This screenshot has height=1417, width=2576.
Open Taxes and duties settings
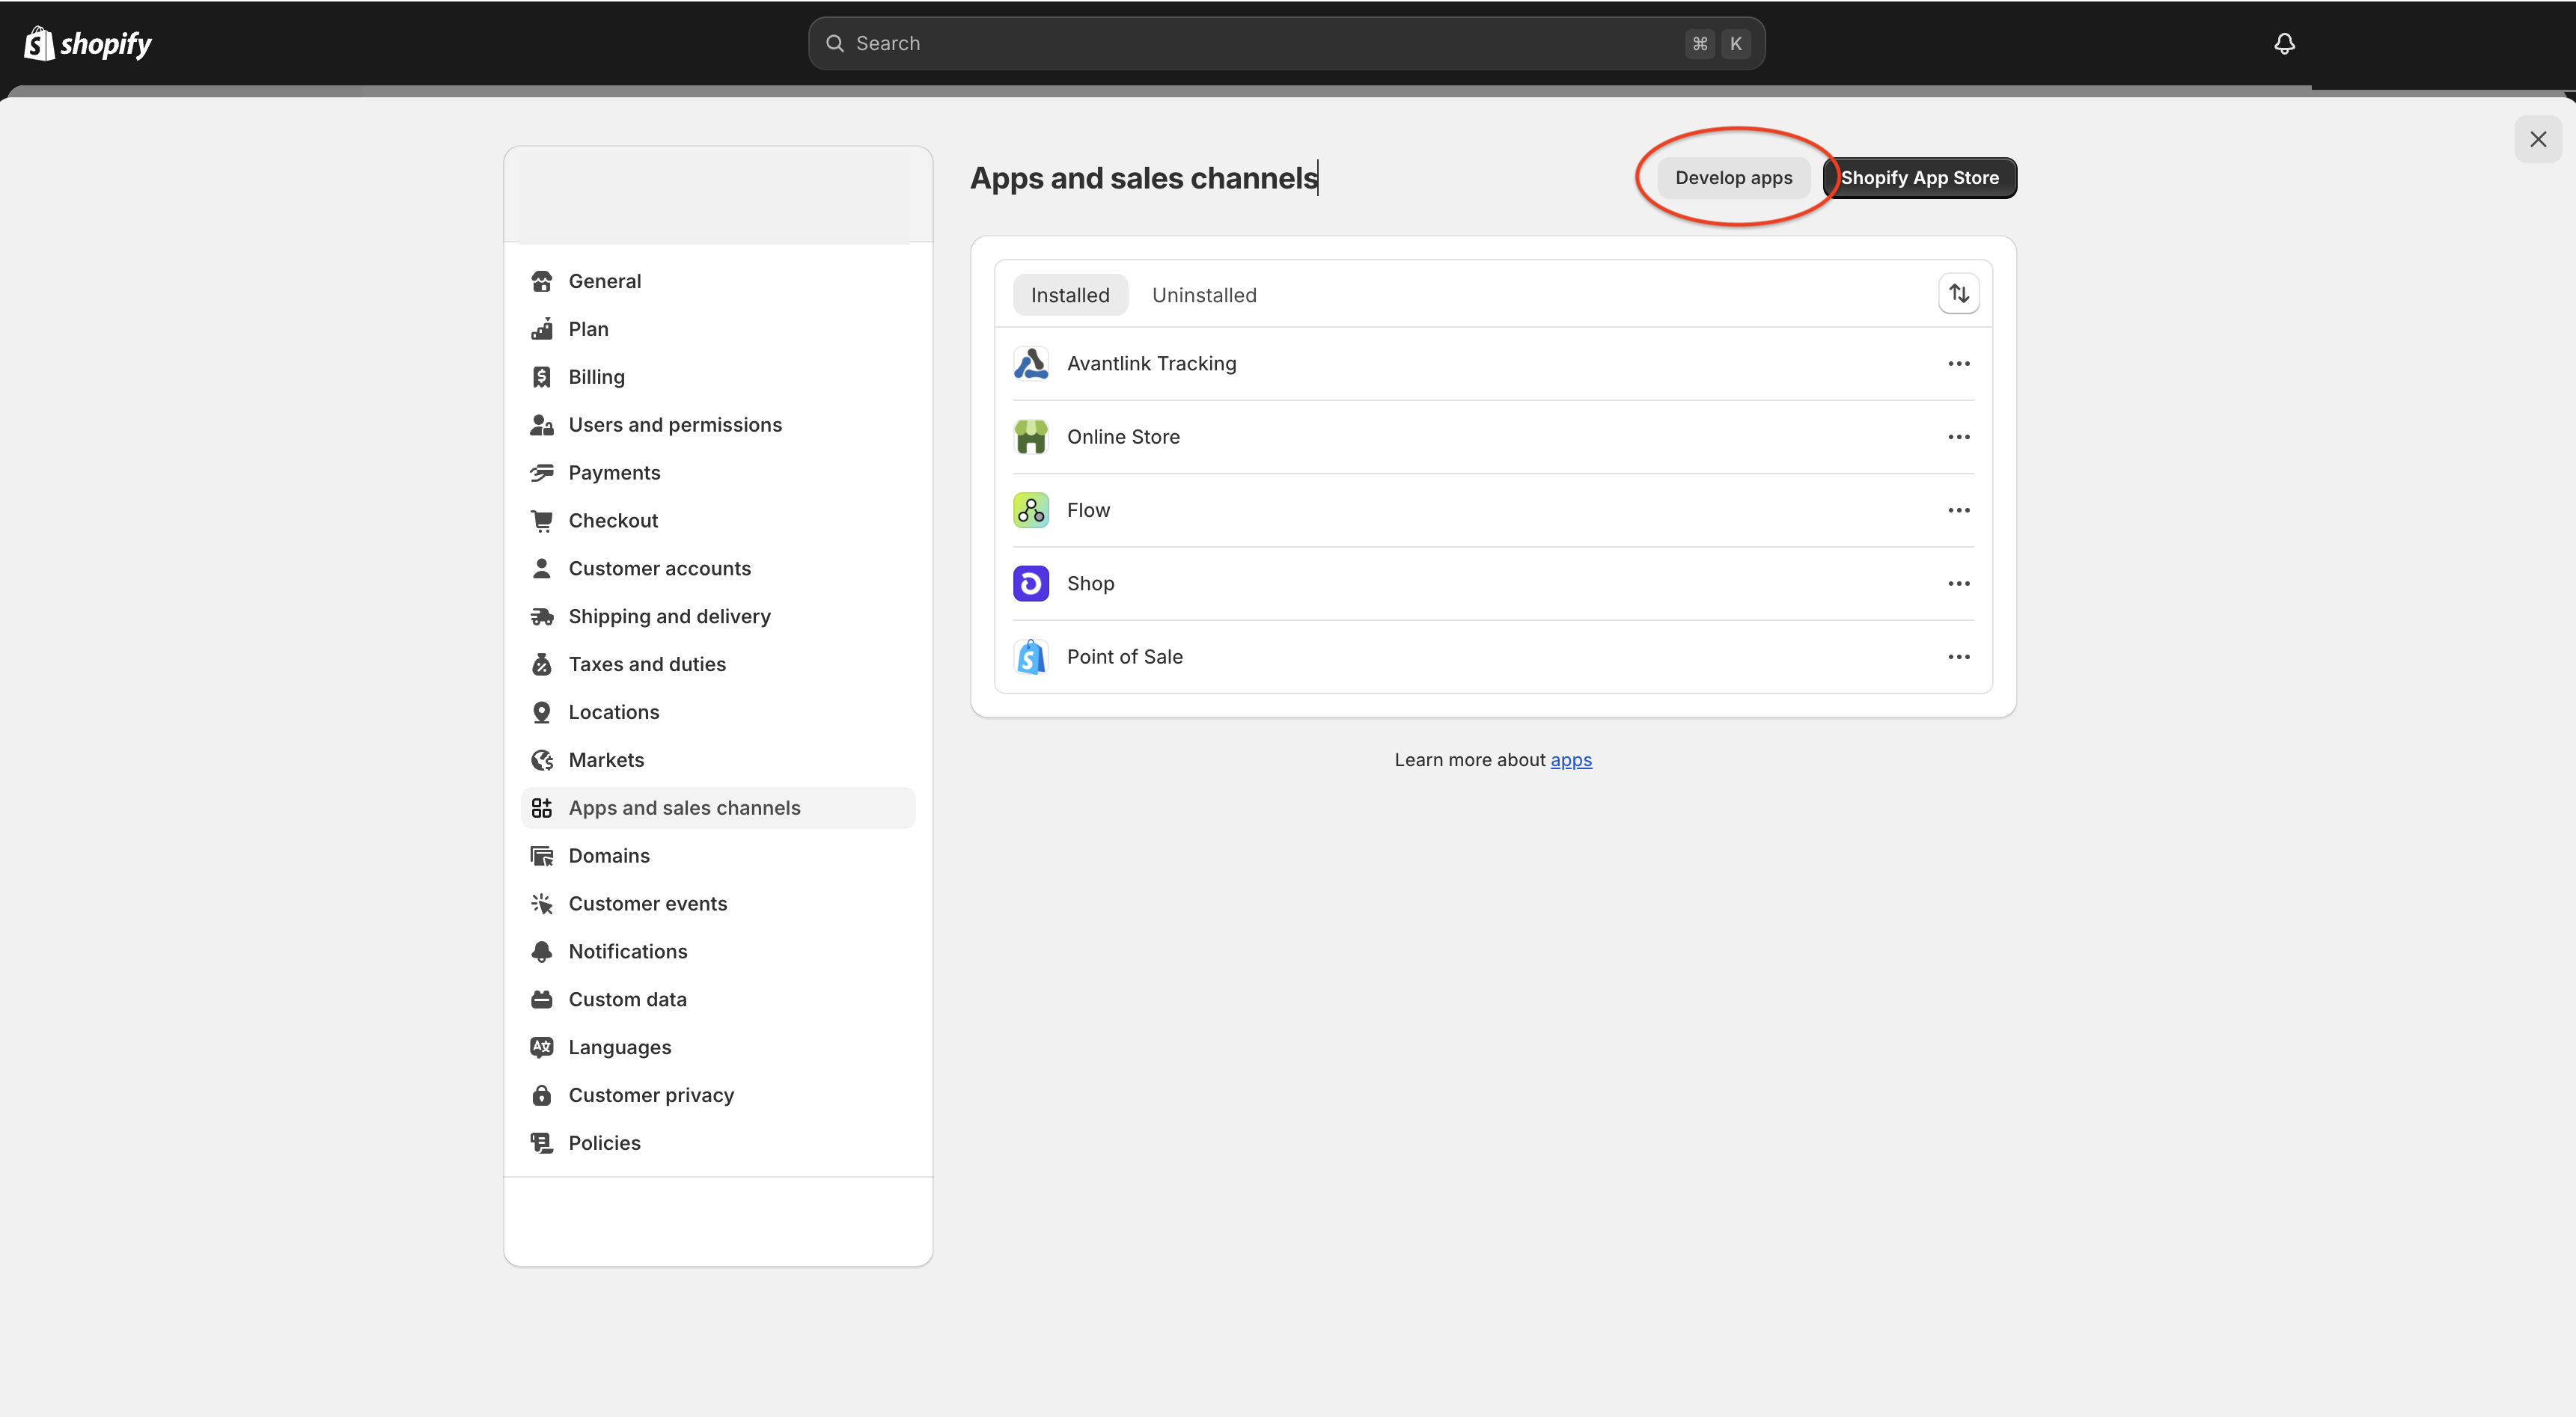(718, 665)
